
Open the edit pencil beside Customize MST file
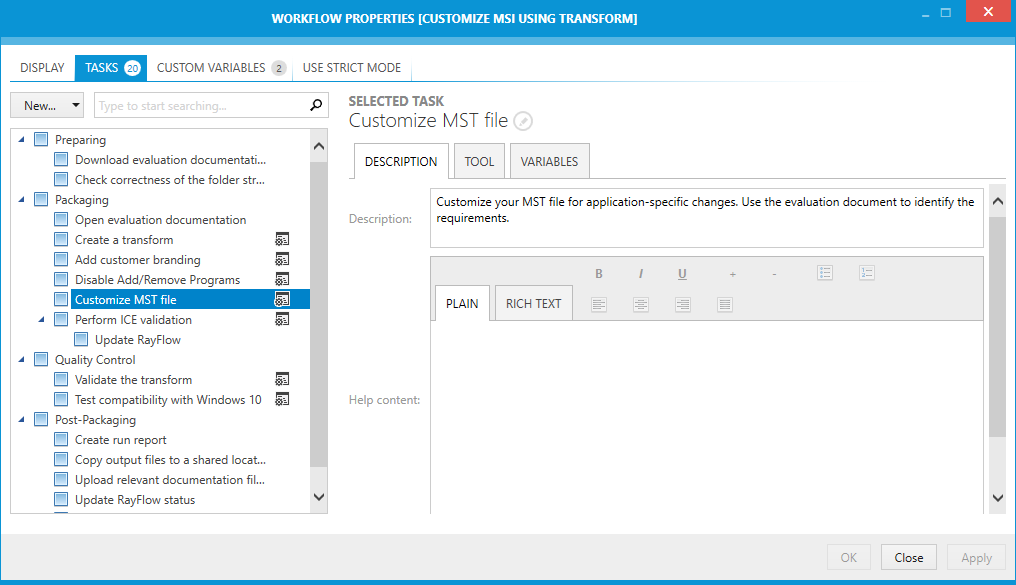pyautogui.click(x=523, y=120)
